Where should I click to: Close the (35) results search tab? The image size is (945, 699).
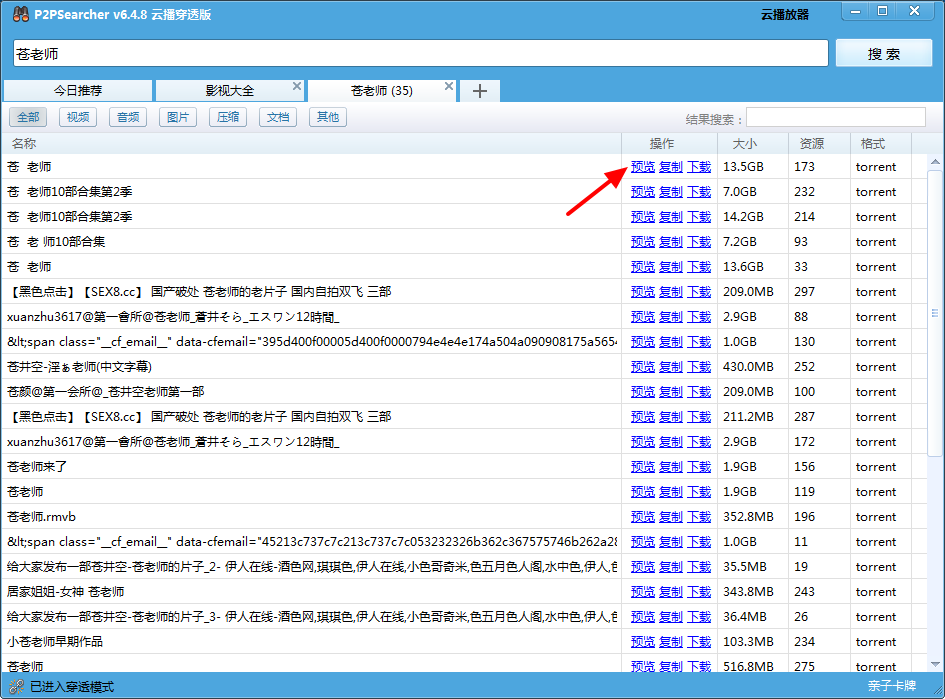coord(449,86)
